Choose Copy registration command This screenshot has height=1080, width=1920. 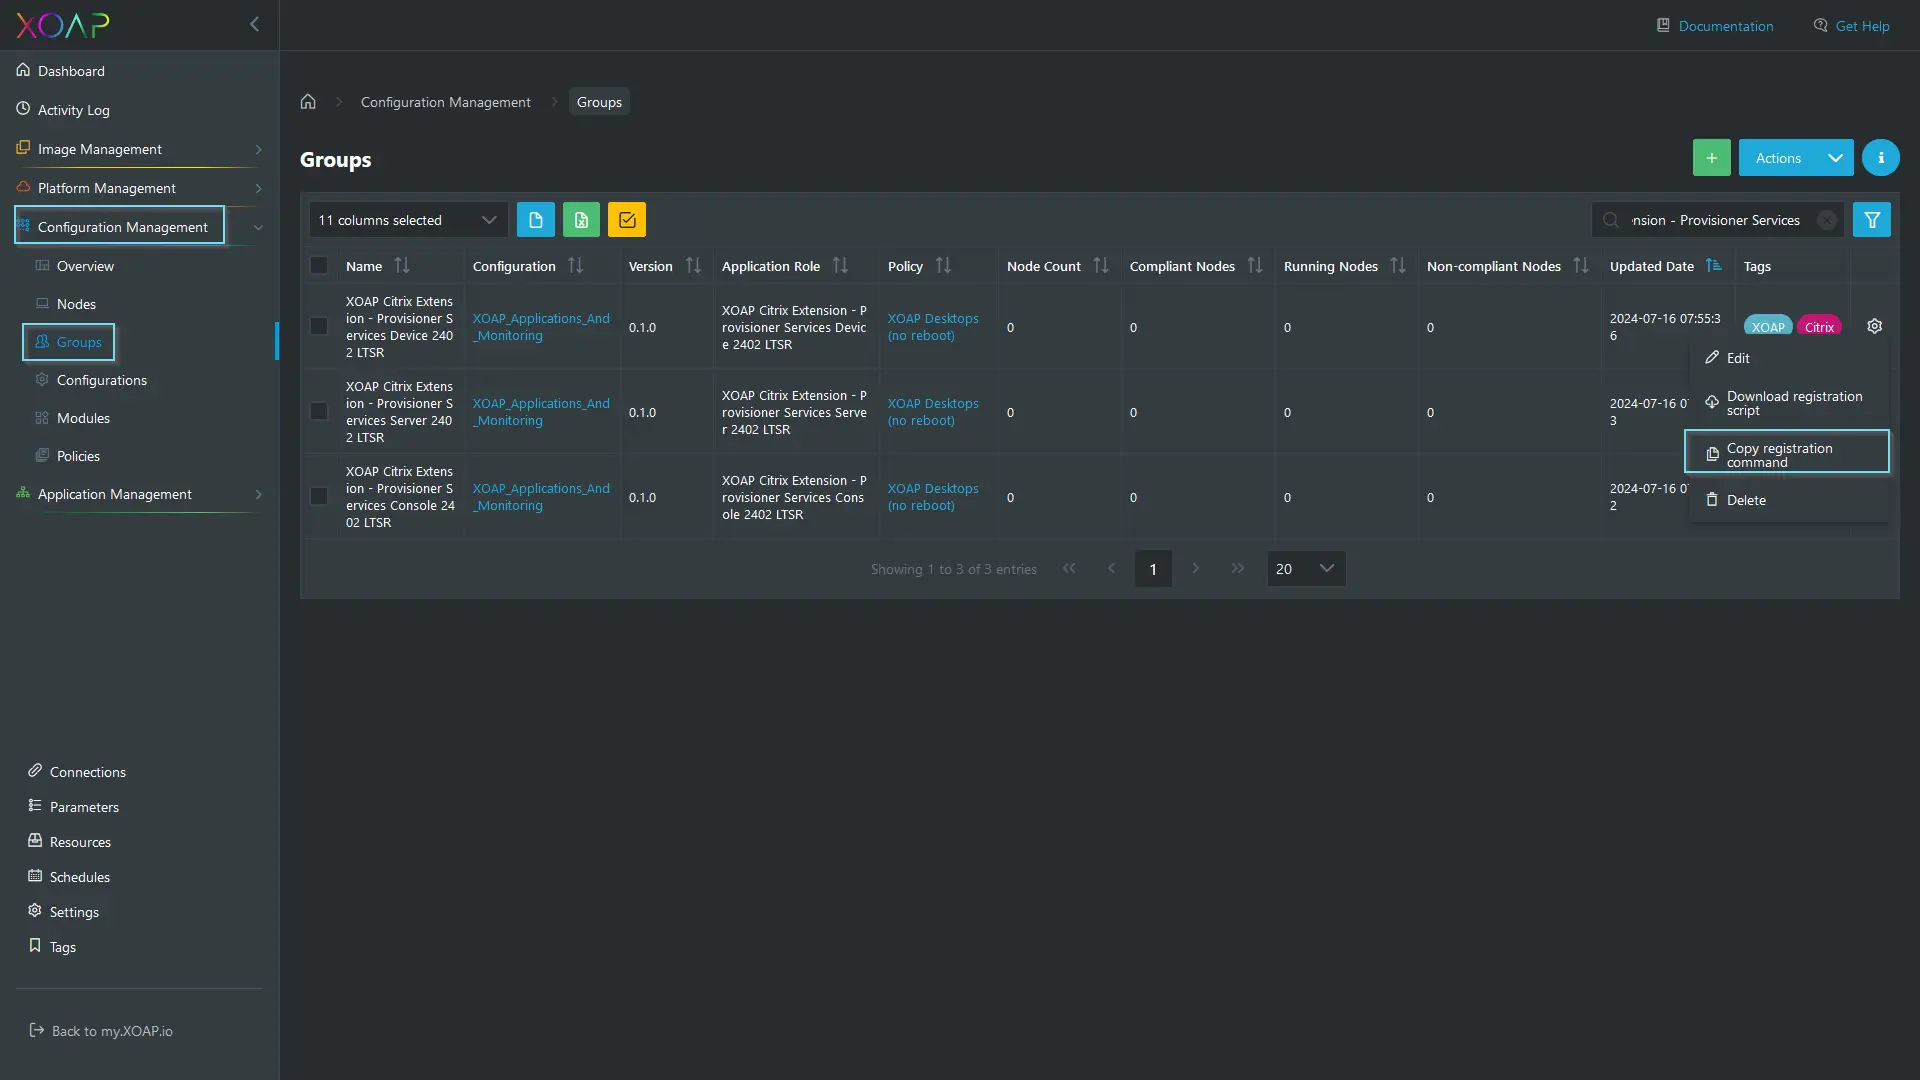point(1787,452)
